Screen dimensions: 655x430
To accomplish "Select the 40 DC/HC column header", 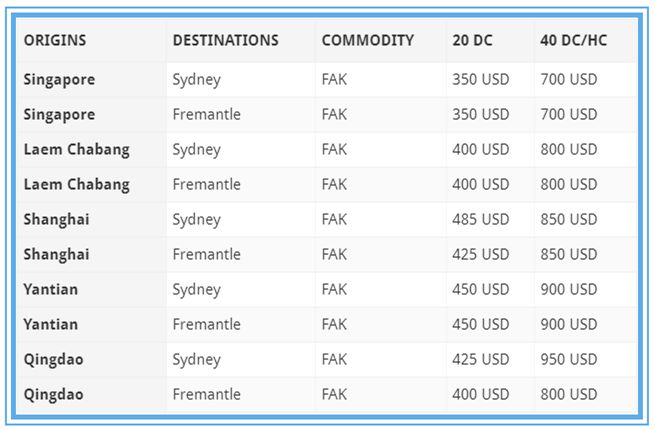I will click(x=573, y=41).
